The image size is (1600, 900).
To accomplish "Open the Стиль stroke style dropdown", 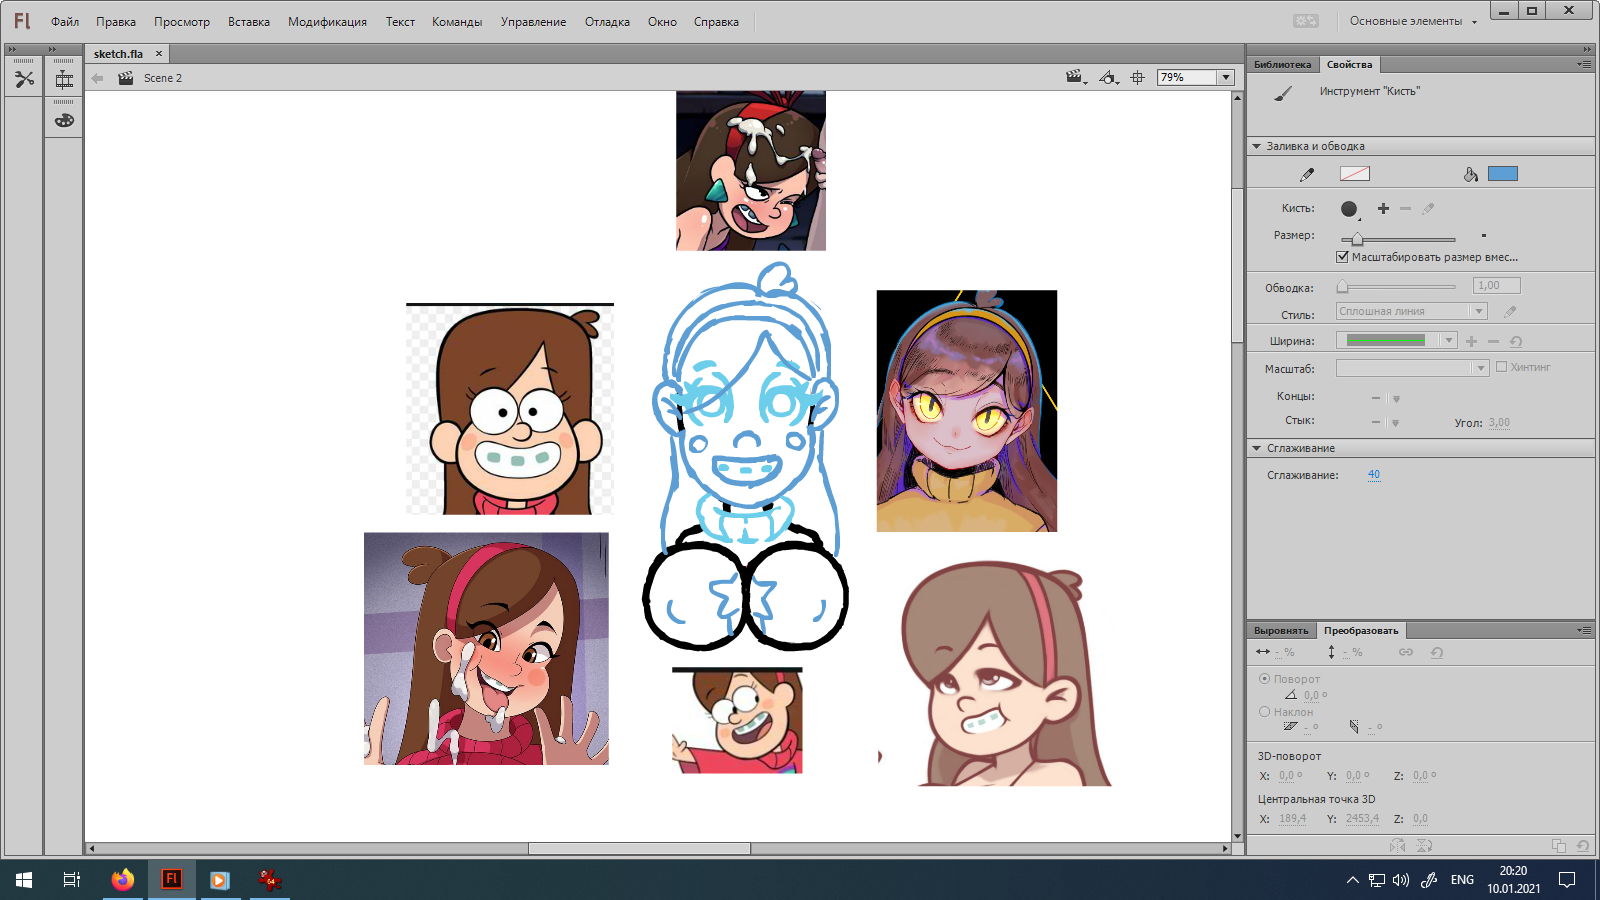I will 1412,312.
